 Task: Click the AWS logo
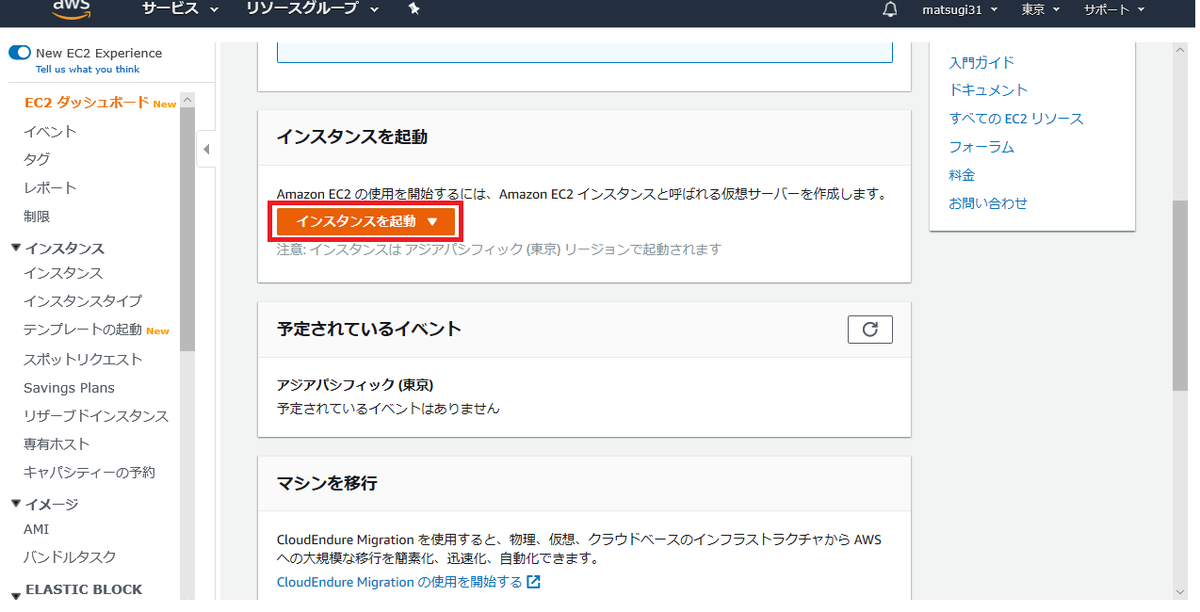[72, 8]
